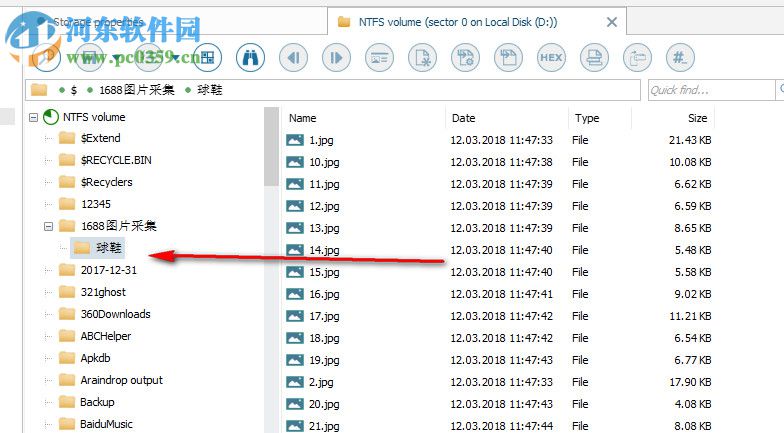Viewport: 784px width, 433px height.
Task: Click image icon of 10.jpg
Action: pyautogui.click(x=295, y=162)
